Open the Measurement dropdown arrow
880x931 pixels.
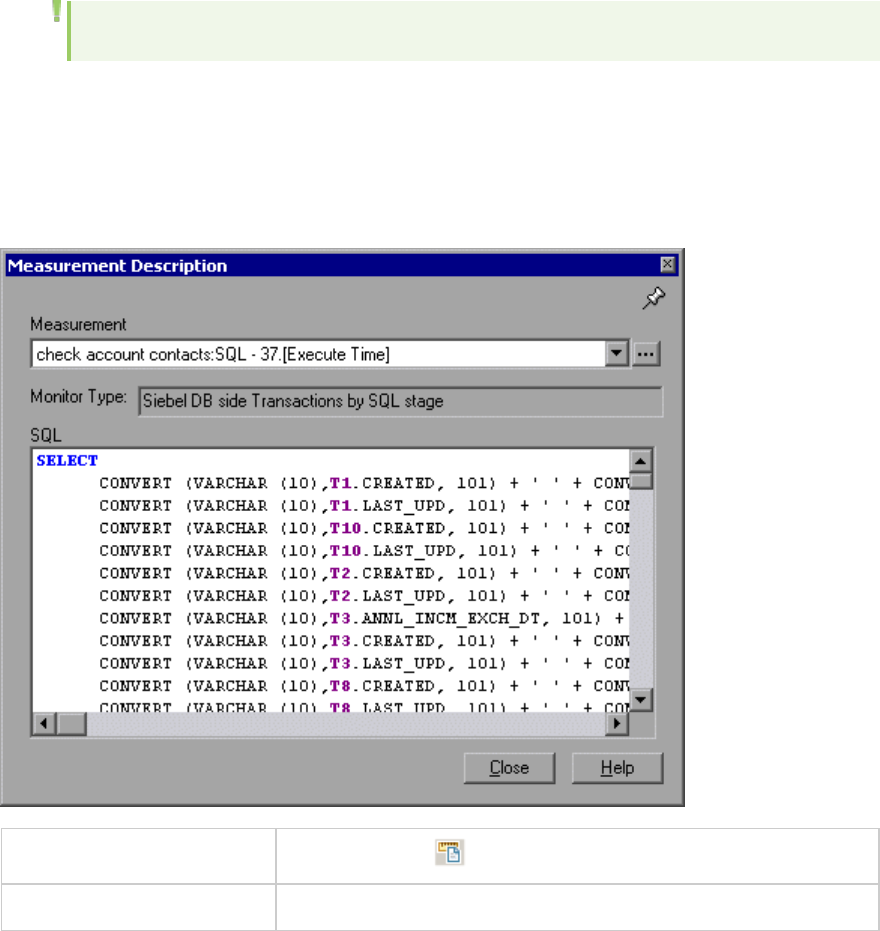[x=616, y=354]
